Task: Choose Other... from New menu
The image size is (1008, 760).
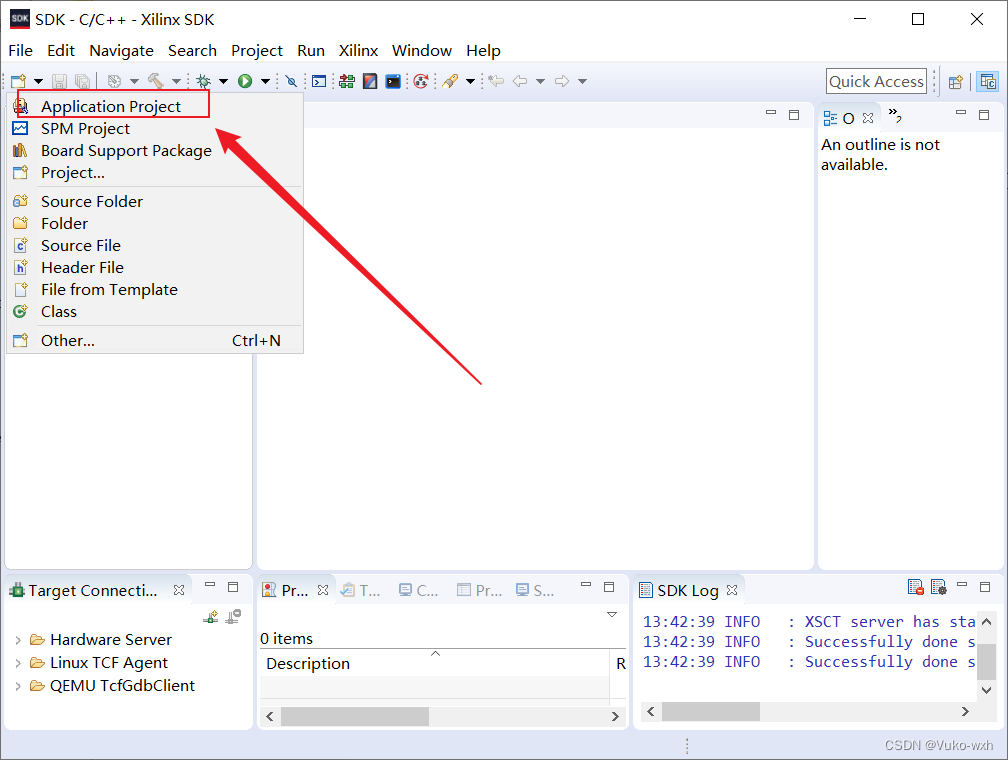Action: [154, 340]
